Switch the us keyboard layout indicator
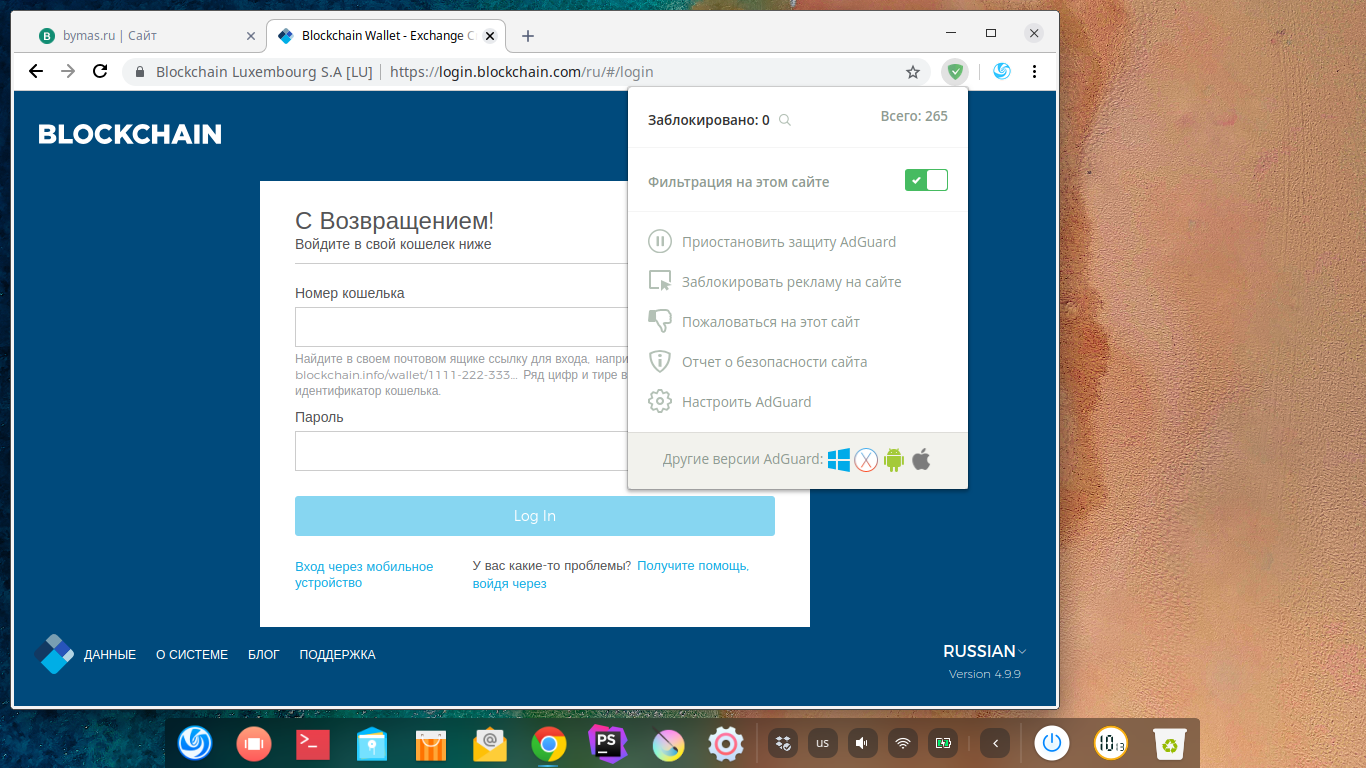Image resolution: width=1366 pixels, height=768 pixels. 822,743
